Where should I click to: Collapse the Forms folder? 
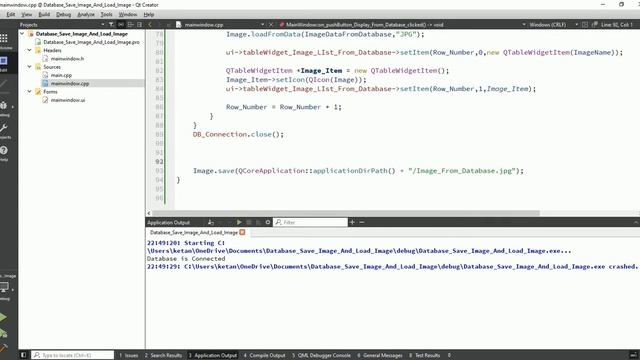pos(29,91)
